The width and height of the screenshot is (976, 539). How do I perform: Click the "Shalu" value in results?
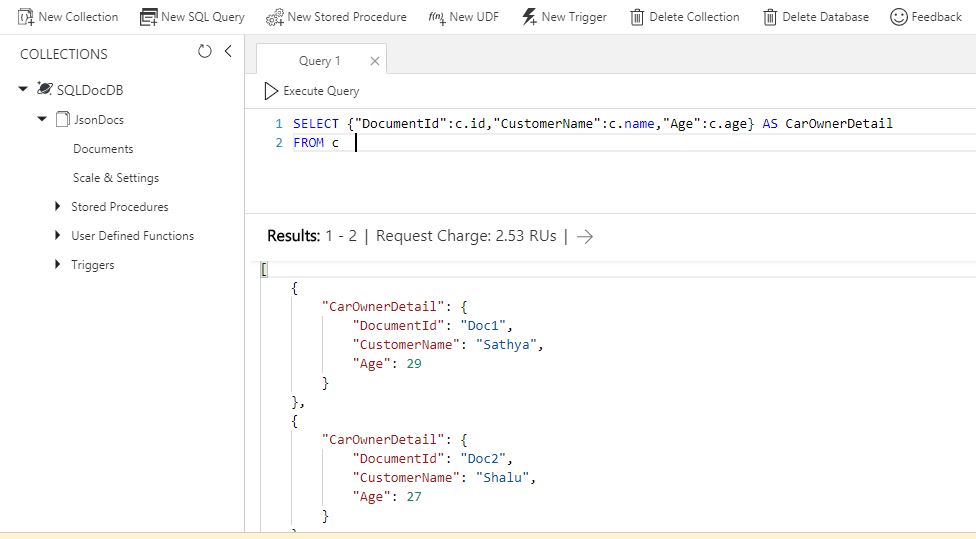click(x=502, y=478)
